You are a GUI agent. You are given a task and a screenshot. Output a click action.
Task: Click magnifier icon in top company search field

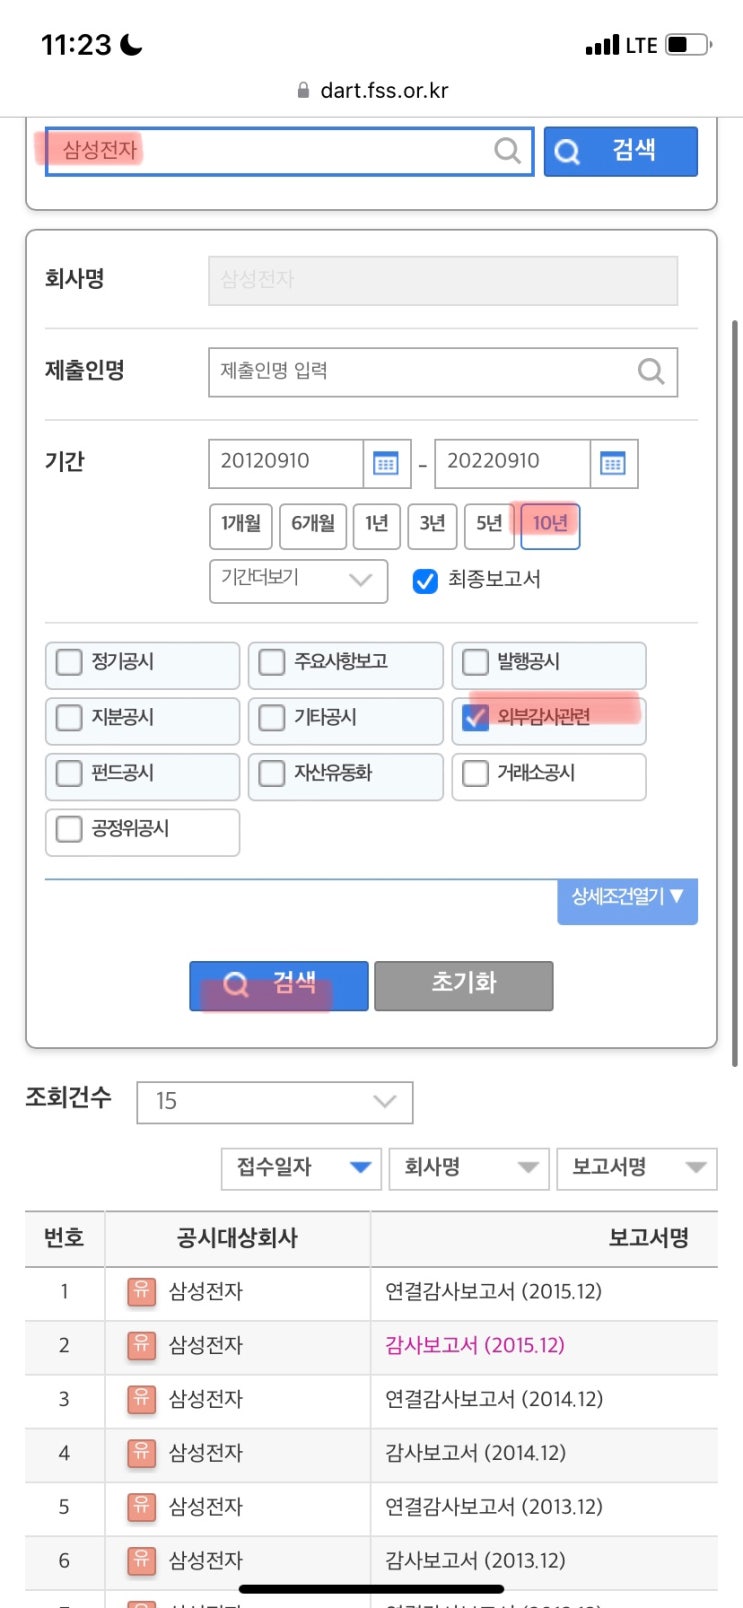click(x=508, y=151)
